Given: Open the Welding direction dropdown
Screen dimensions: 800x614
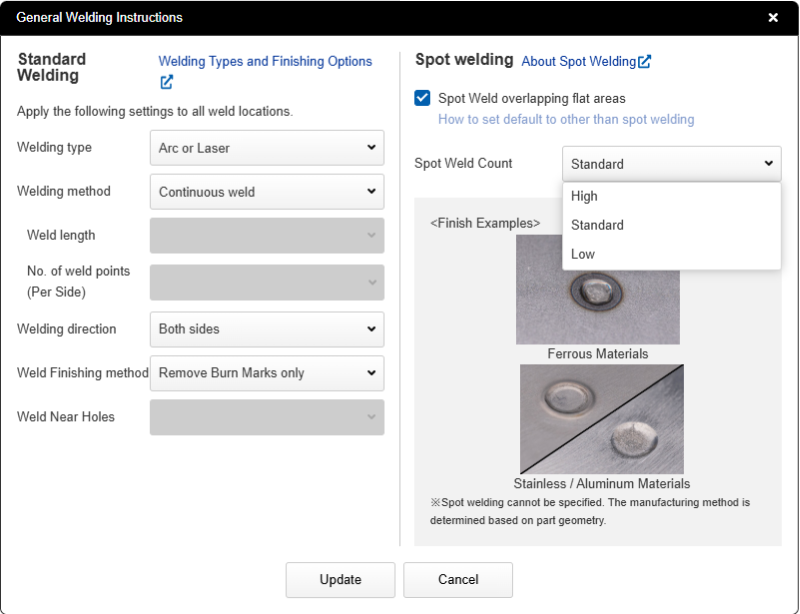Looking at the screenshot, I should (266, 329).
